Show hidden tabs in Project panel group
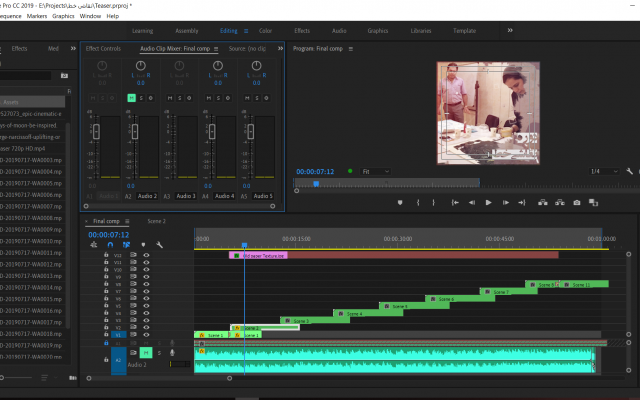Screen dimensions: 640x400 click(73, 48)
